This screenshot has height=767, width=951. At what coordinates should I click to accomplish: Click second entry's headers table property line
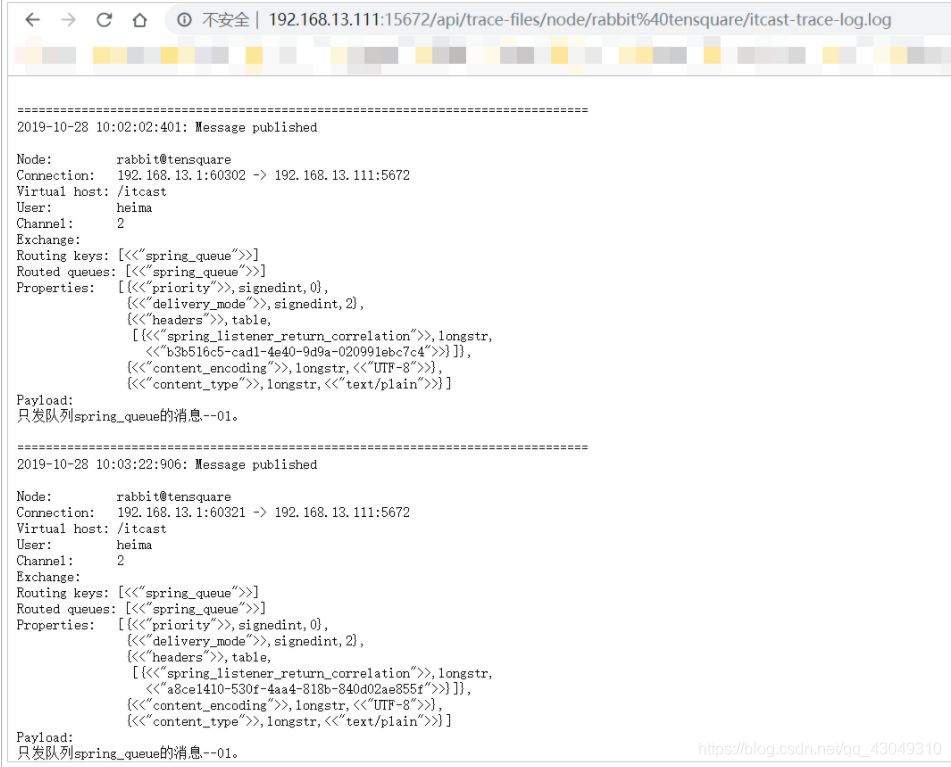(199, 657)
